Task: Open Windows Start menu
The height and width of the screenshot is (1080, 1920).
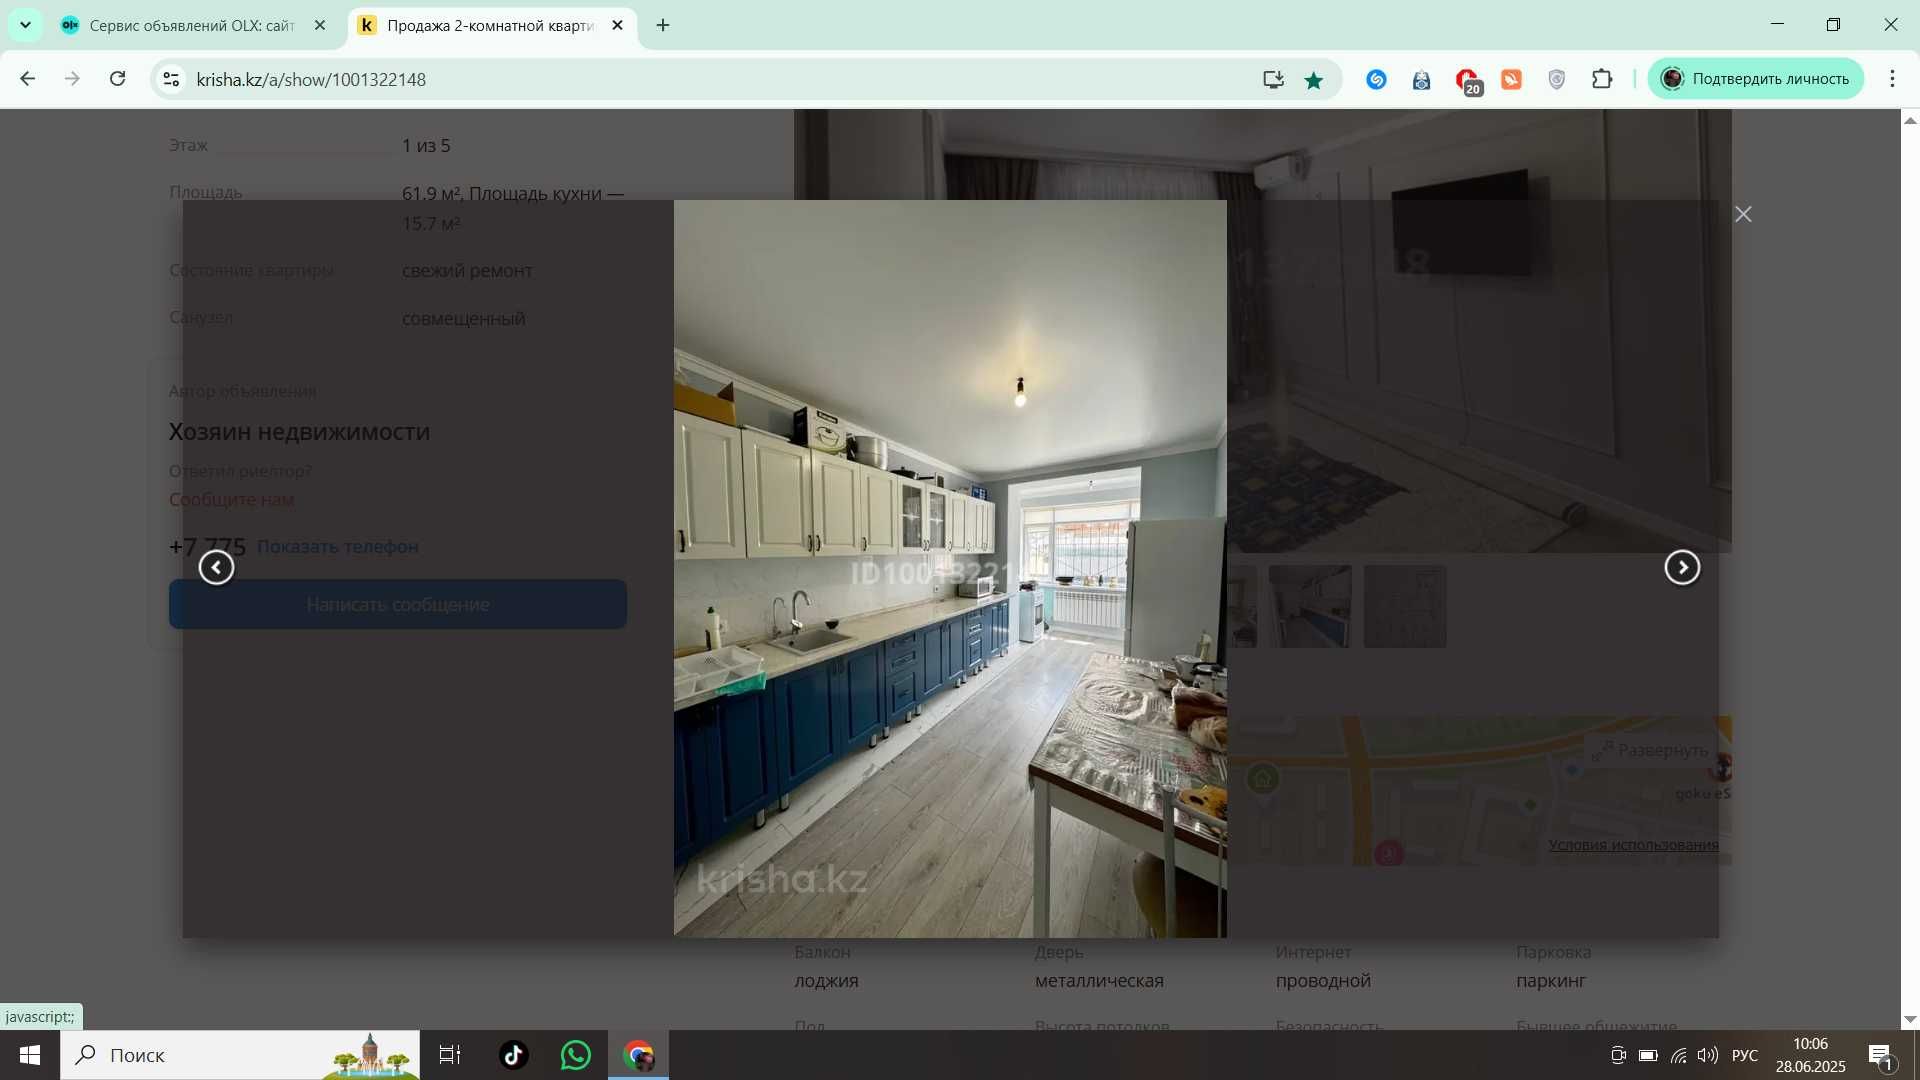Action: point(30,1055)
